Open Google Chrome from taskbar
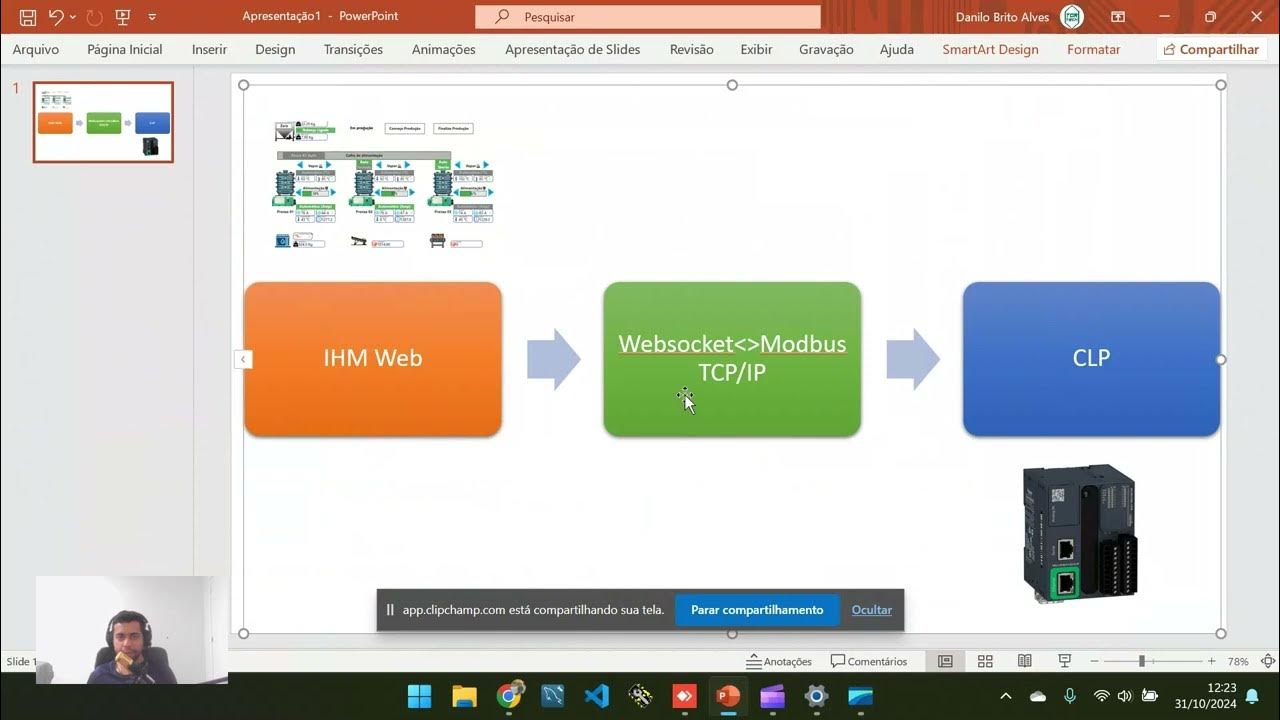The image size is (1280, 720). [509, 696]
